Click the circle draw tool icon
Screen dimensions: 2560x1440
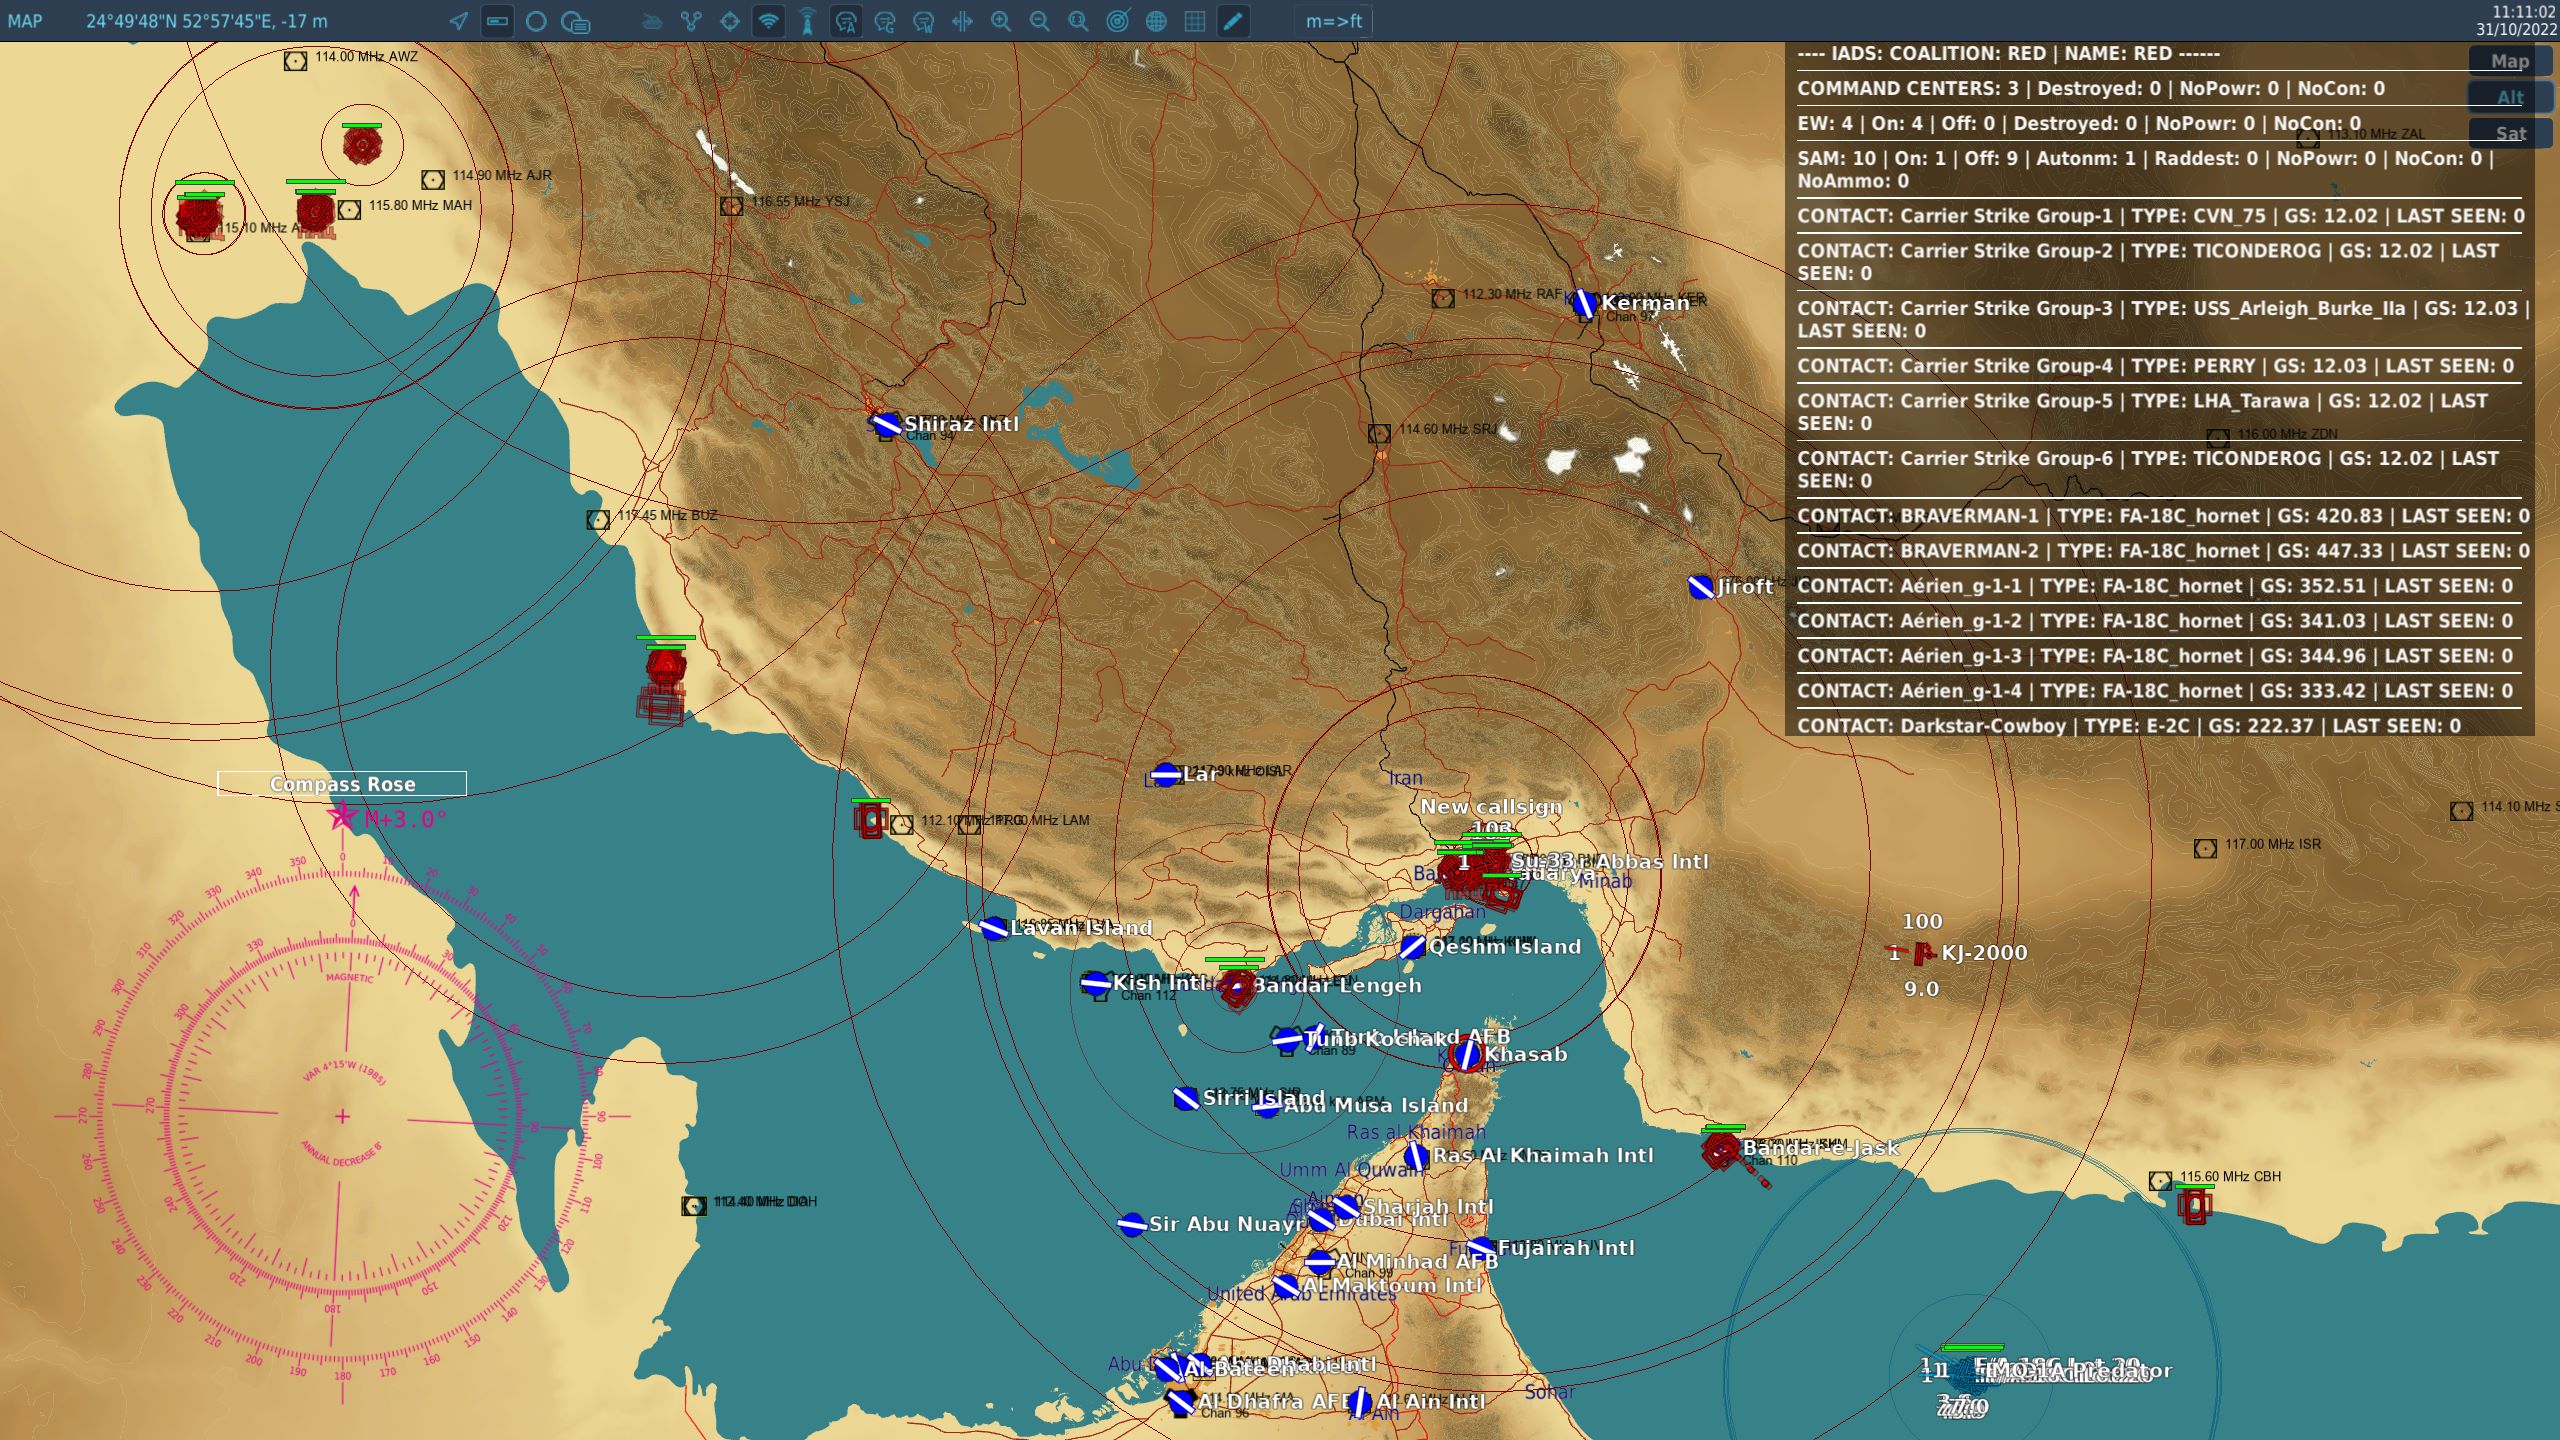[x=536, y=21]
